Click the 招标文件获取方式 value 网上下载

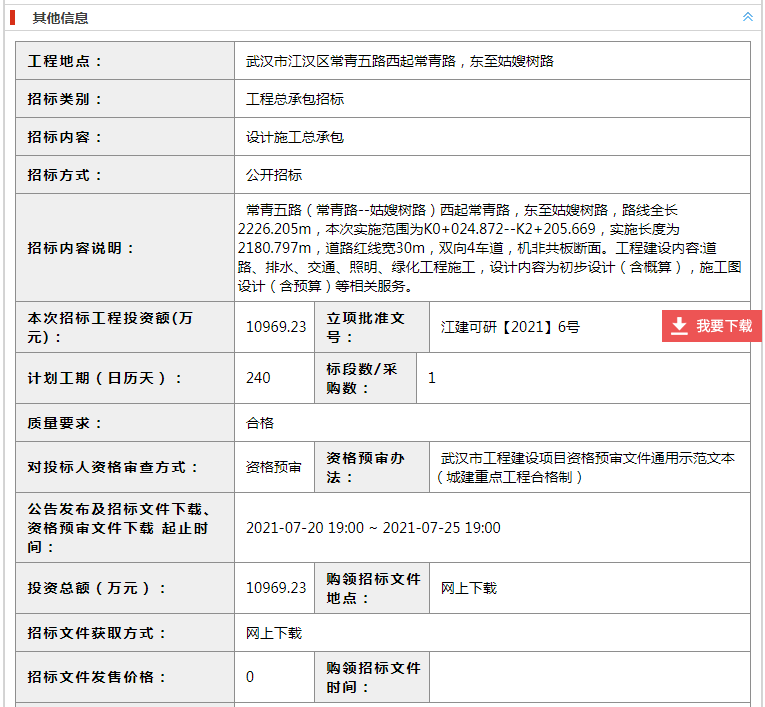(274, 633)
